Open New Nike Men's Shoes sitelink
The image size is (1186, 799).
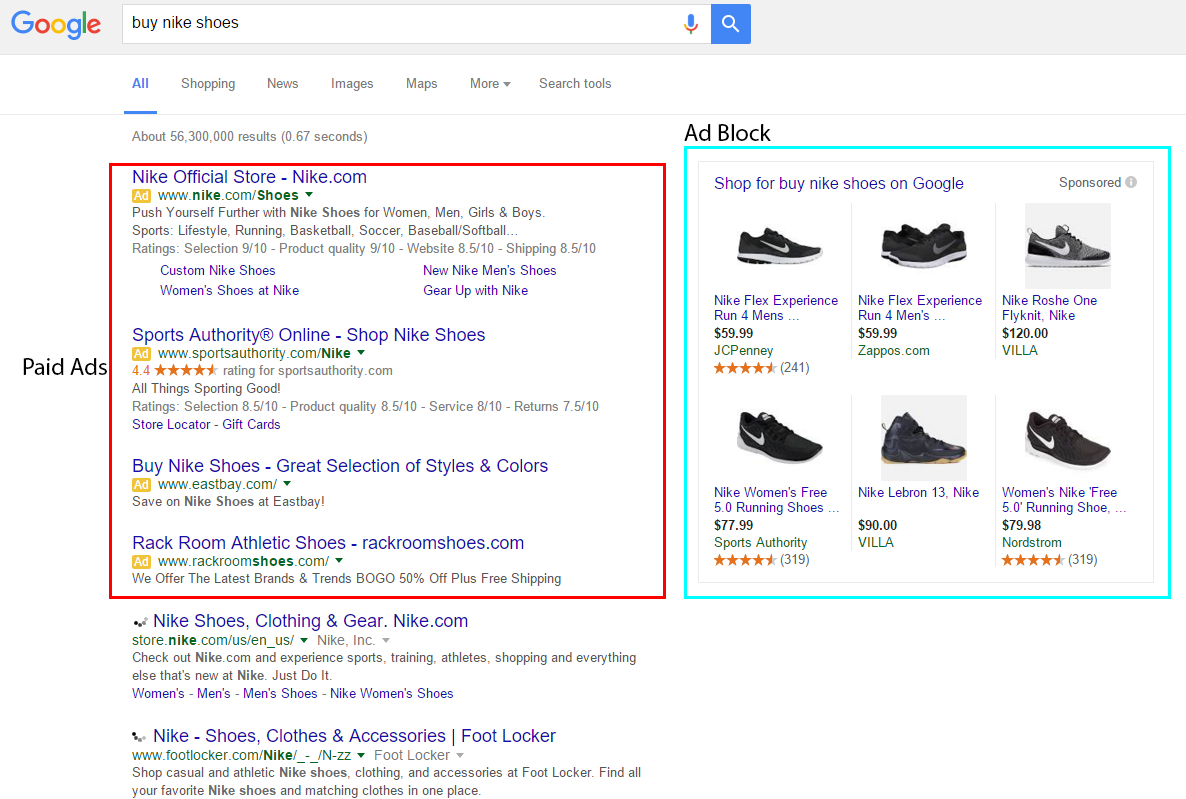coord(489,271)
